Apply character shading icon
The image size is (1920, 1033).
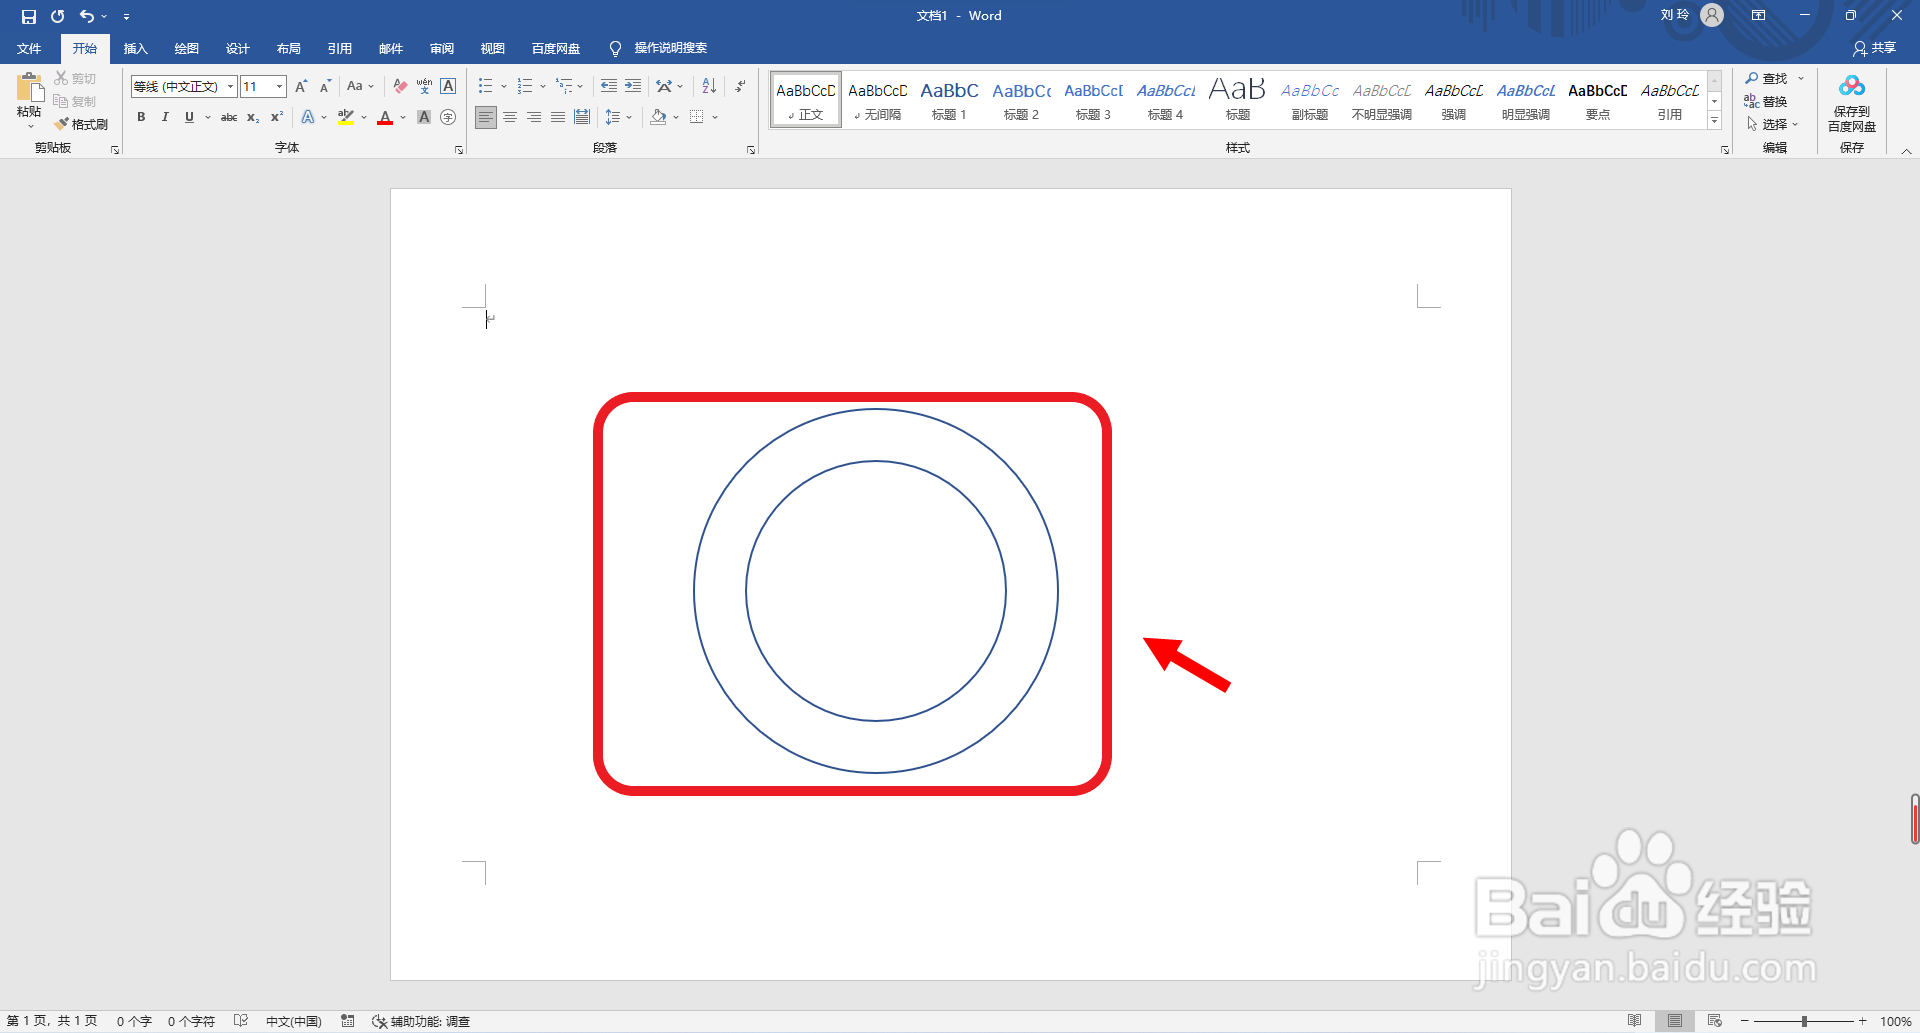(424, 117)
